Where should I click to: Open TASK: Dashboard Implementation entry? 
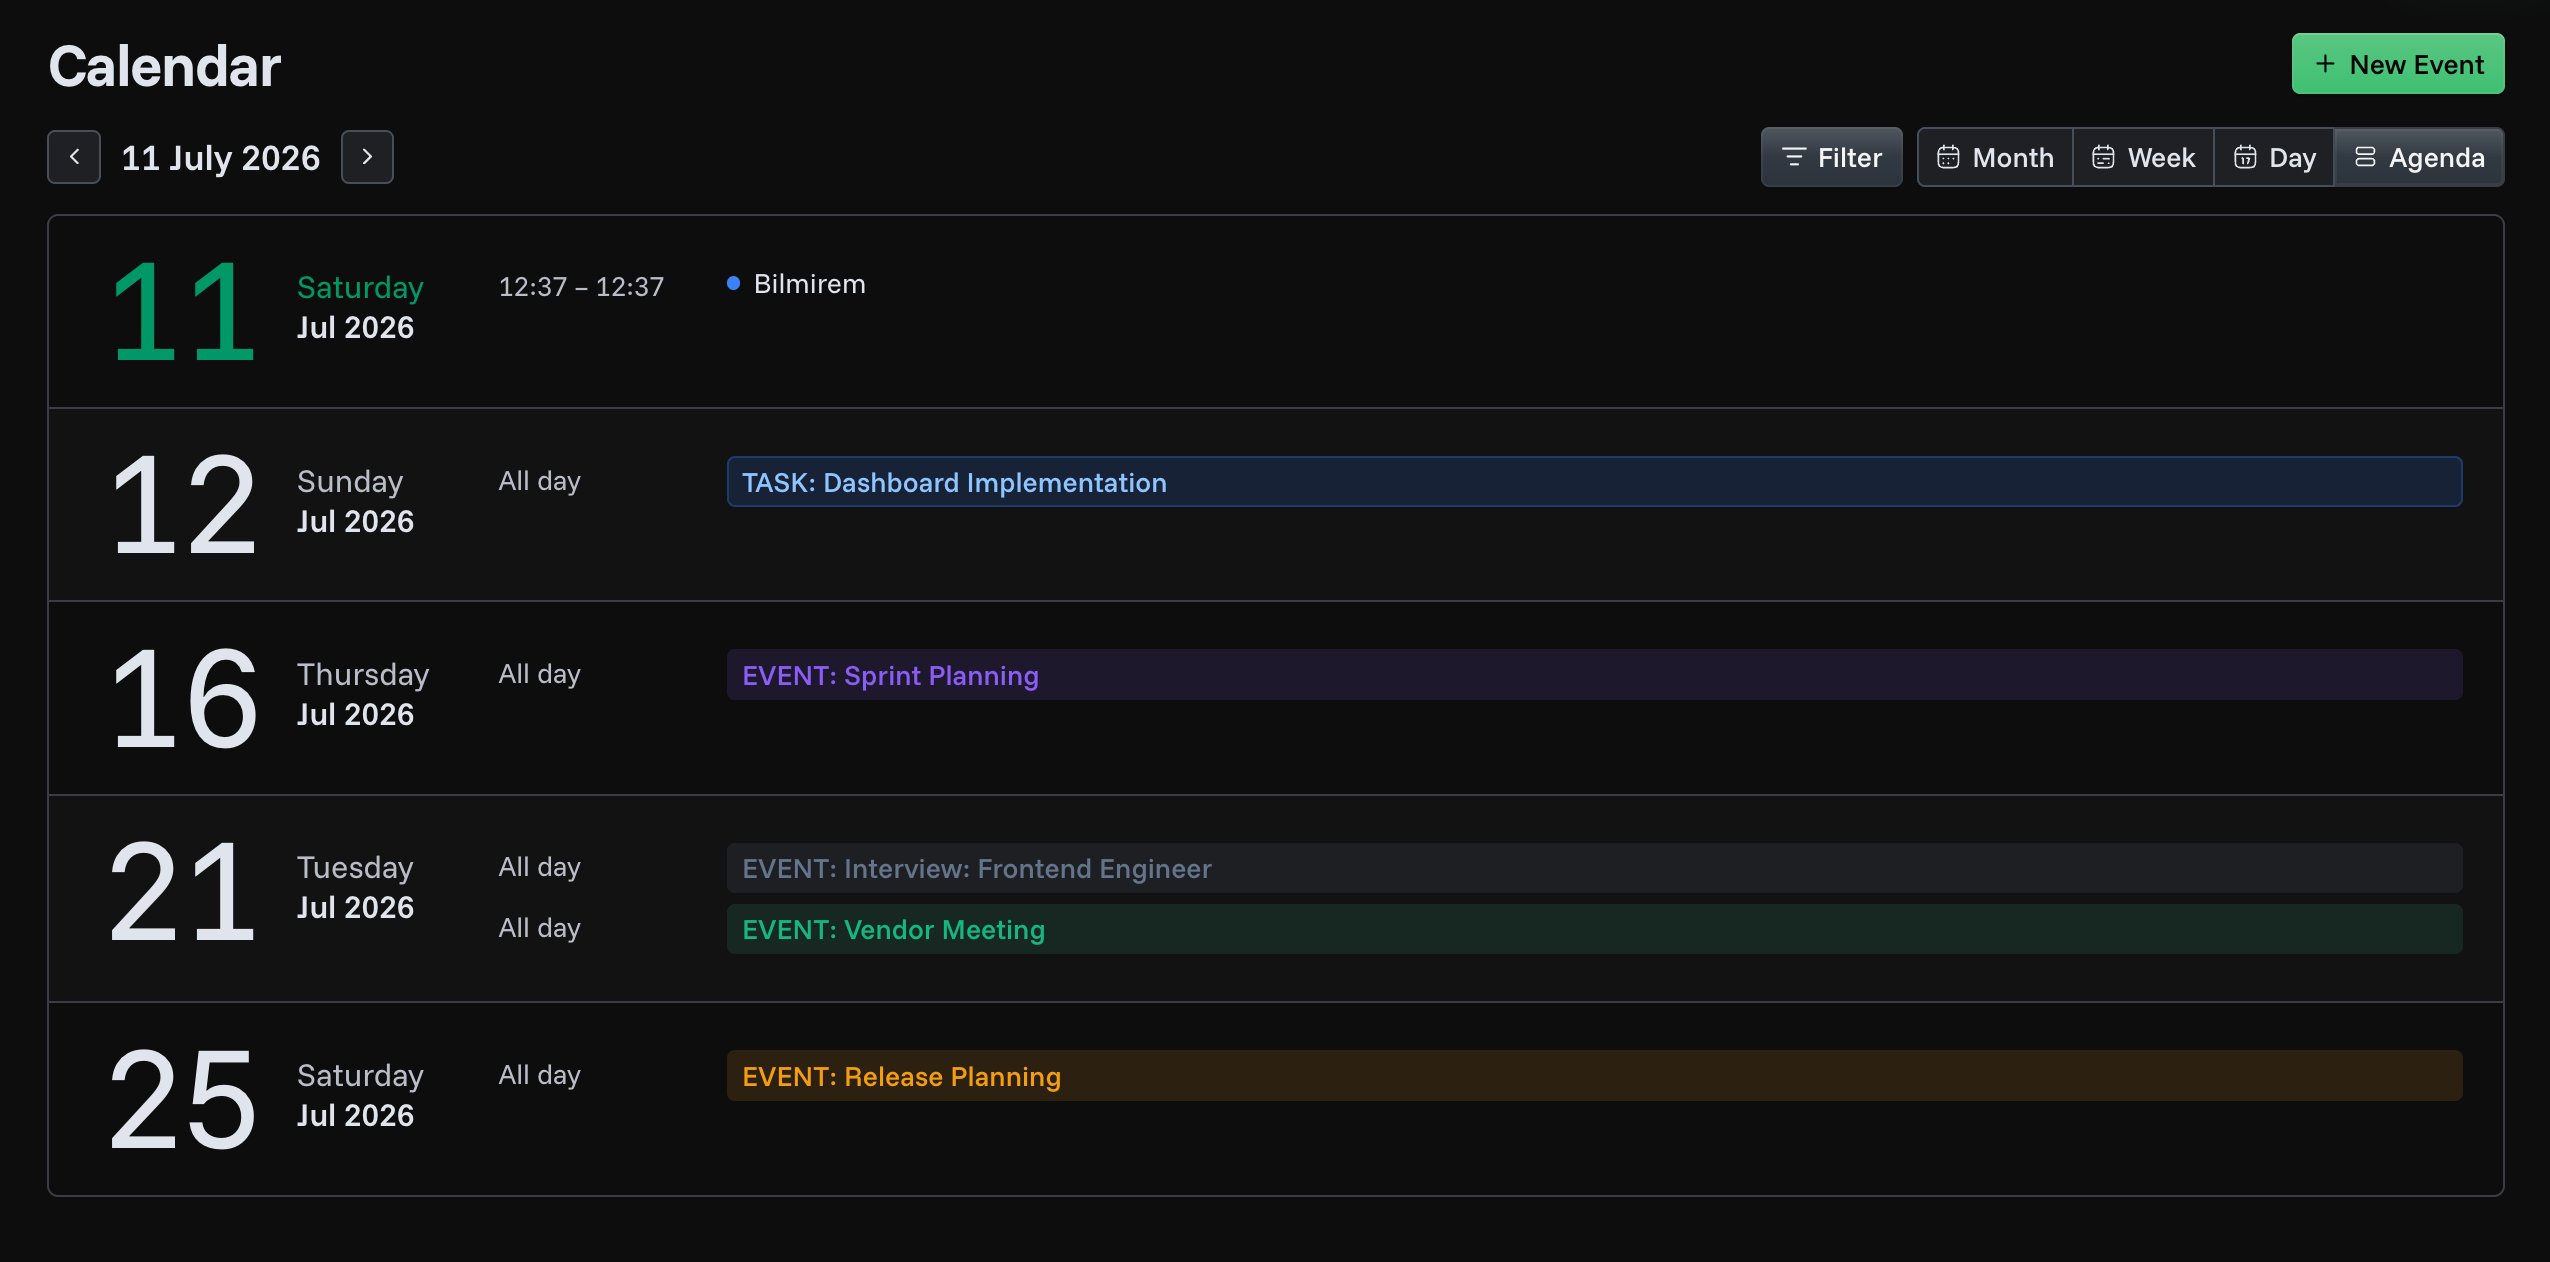(1594, 482)
